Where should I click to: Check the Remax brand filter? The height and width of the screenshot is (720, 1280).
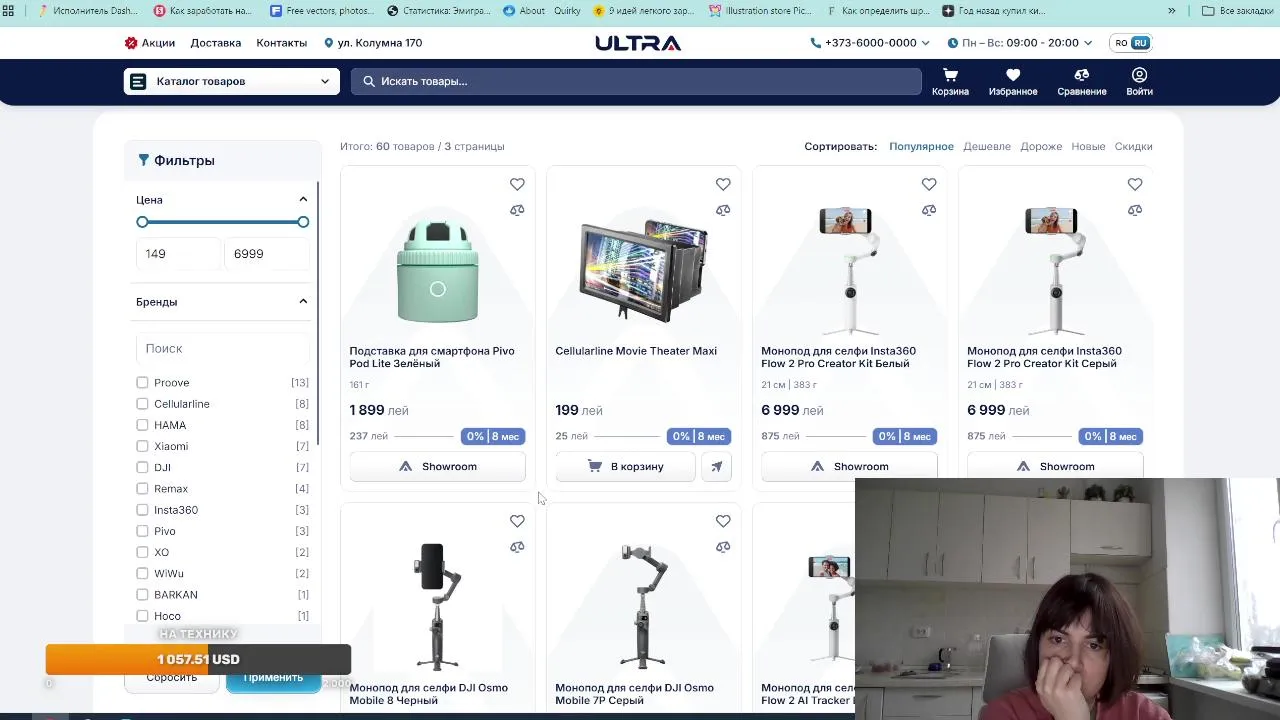(x=142, y=489)
